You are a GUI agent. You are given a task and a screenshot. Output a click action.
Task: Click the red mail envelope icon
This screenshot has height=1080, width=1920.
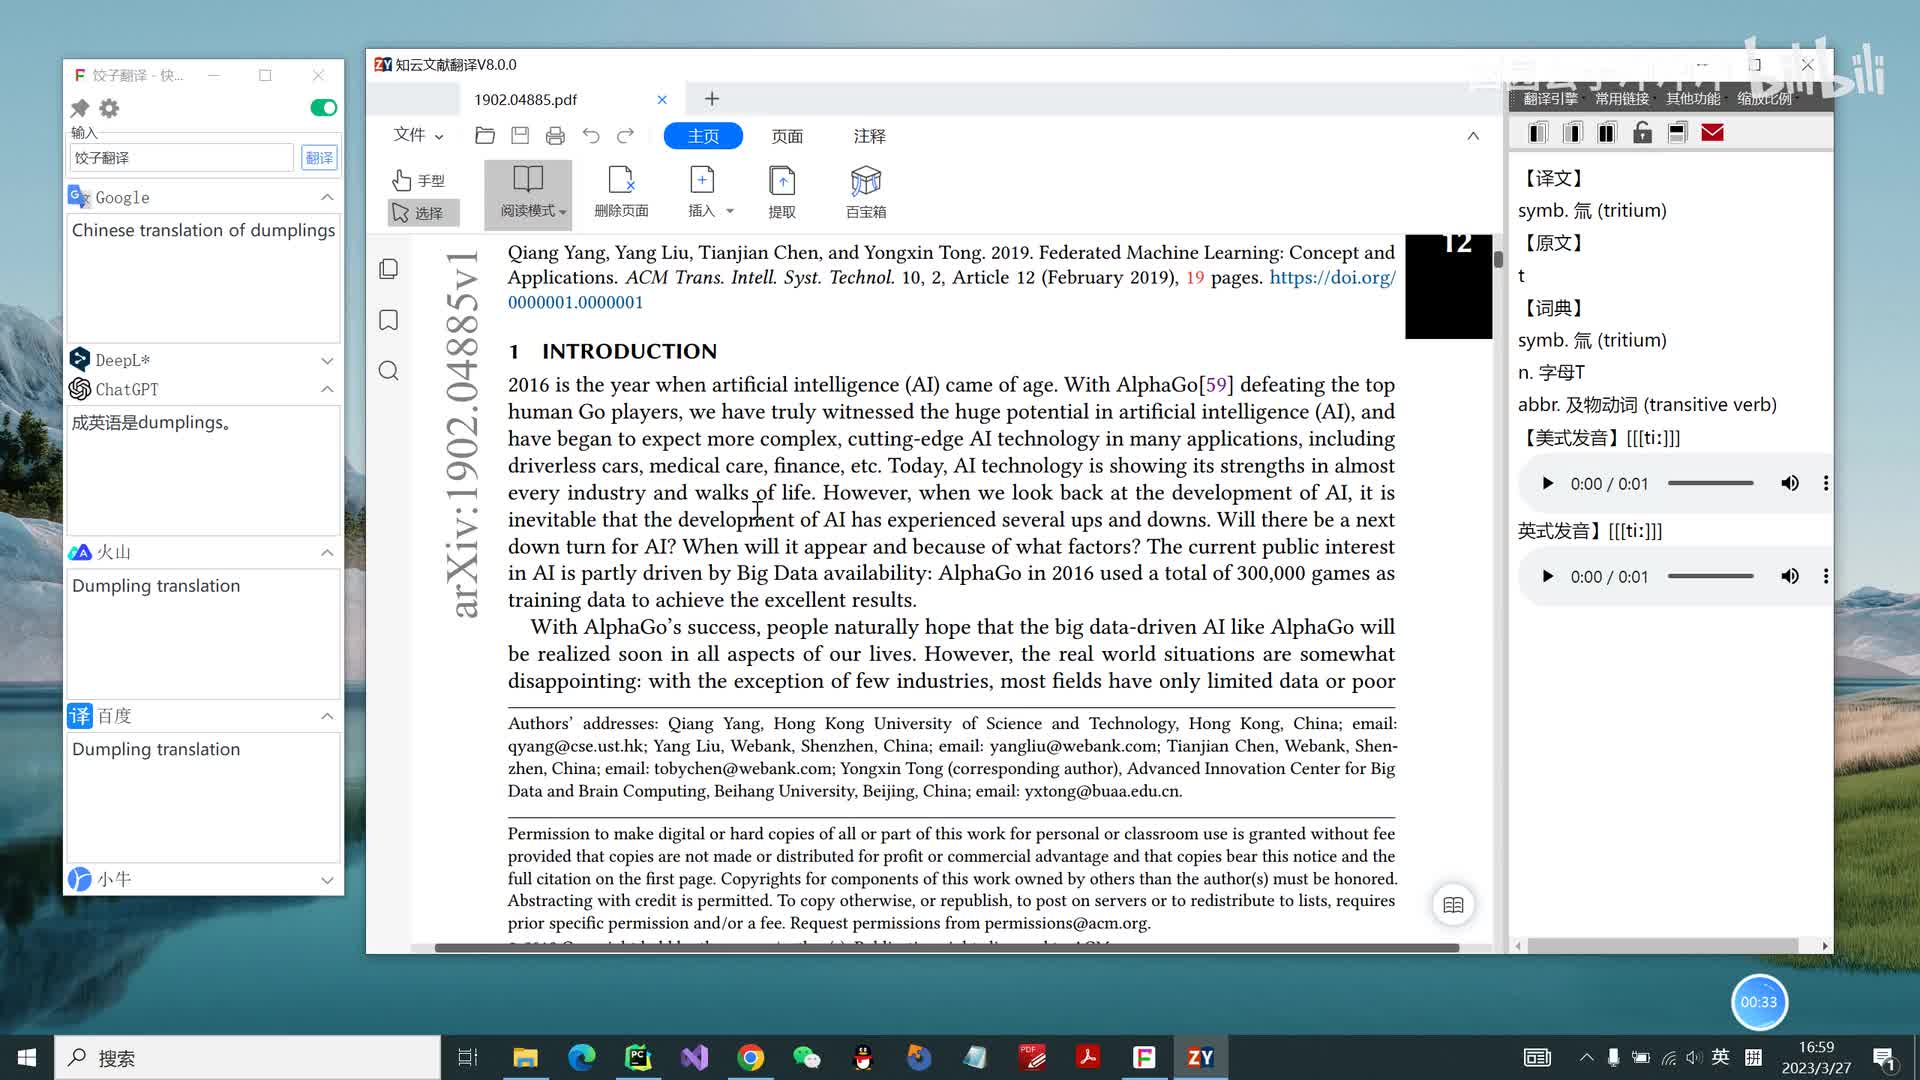pyautogui.click(x=1712, y=133)
